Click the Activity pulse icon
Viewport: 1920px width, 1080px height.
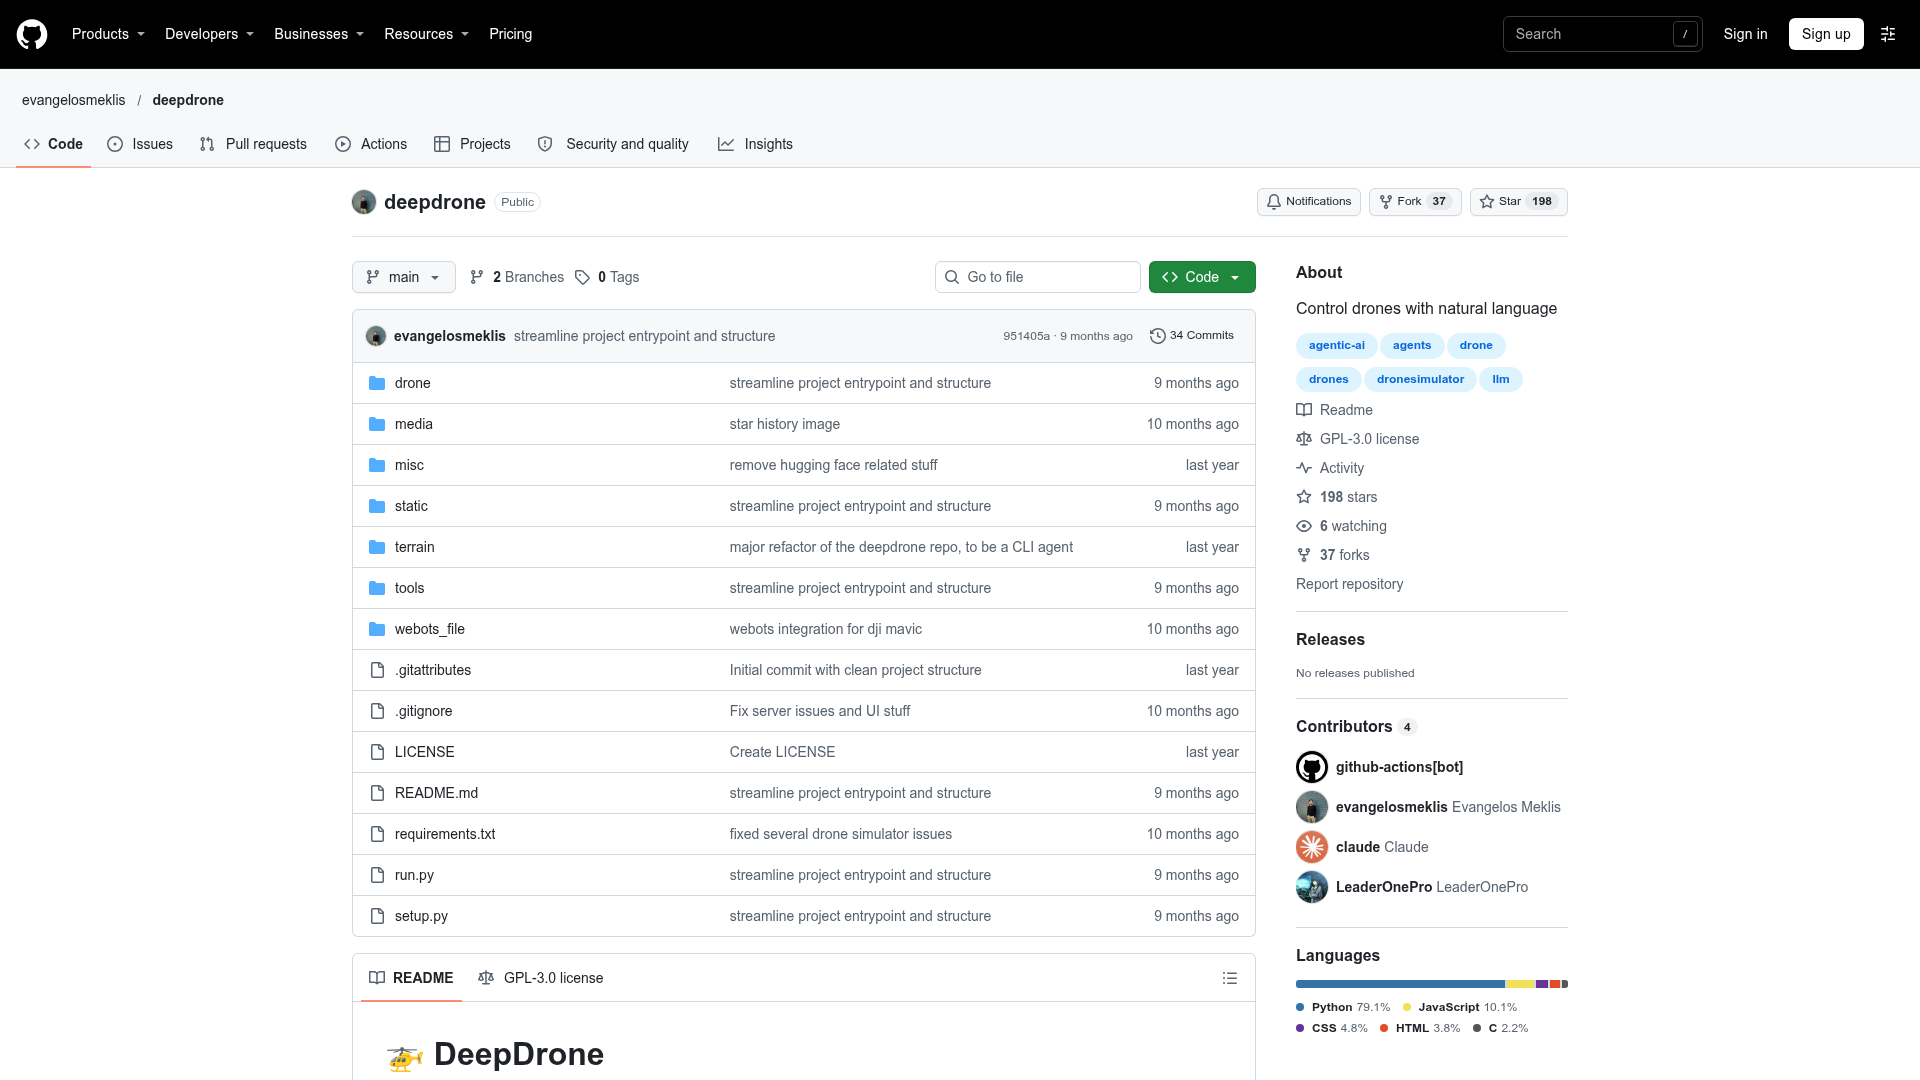[1304, 468]
